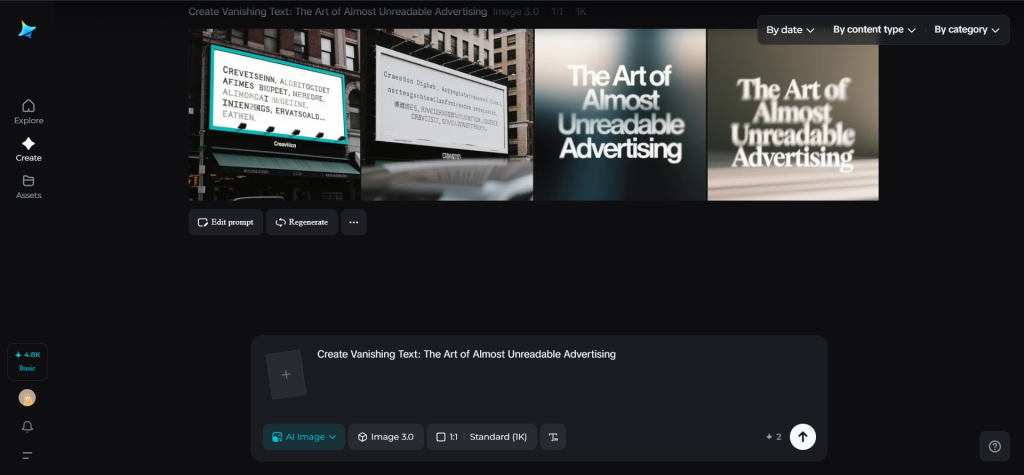Viewport: 1024px width, 475px height.
Task: Open the Explore page
Action: click(28, 111)
